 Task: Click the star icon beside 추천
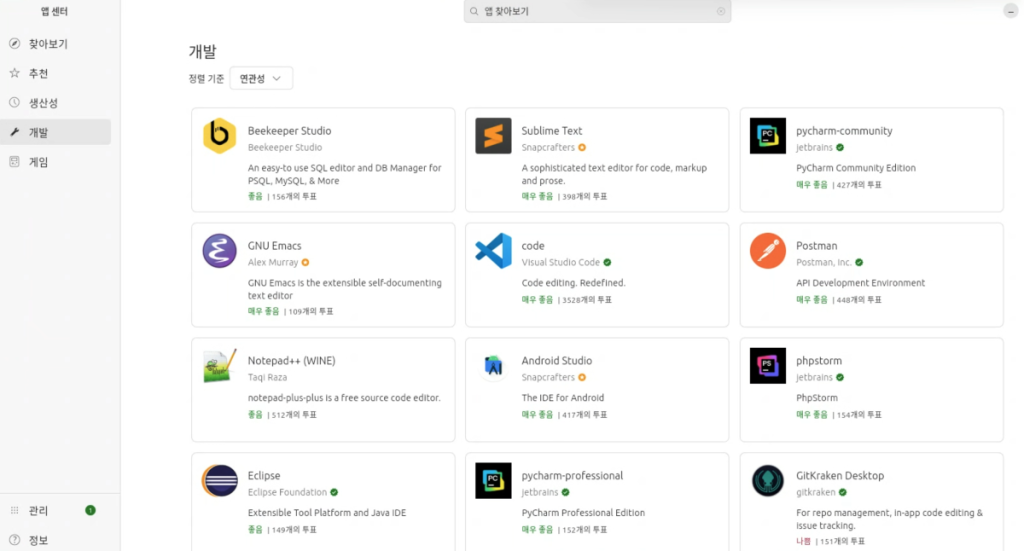click(14, 73)
